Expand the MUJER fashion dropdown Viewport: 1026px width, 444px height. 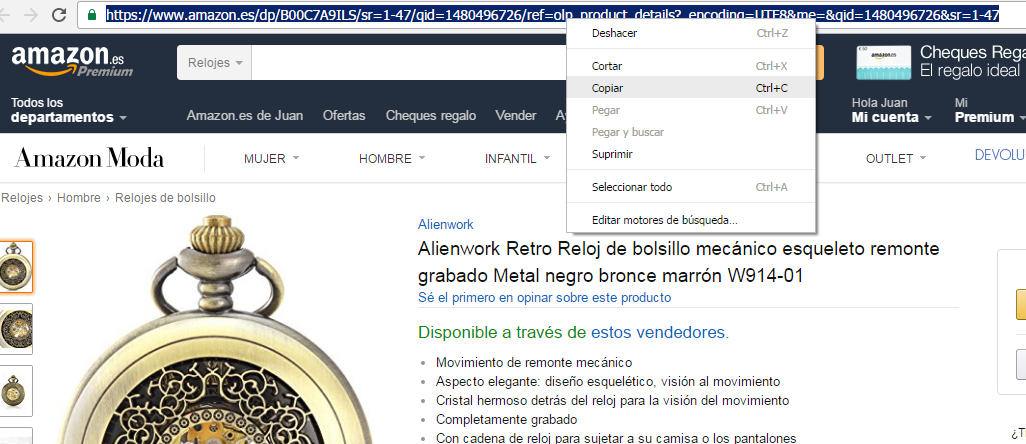click(272, 158)
